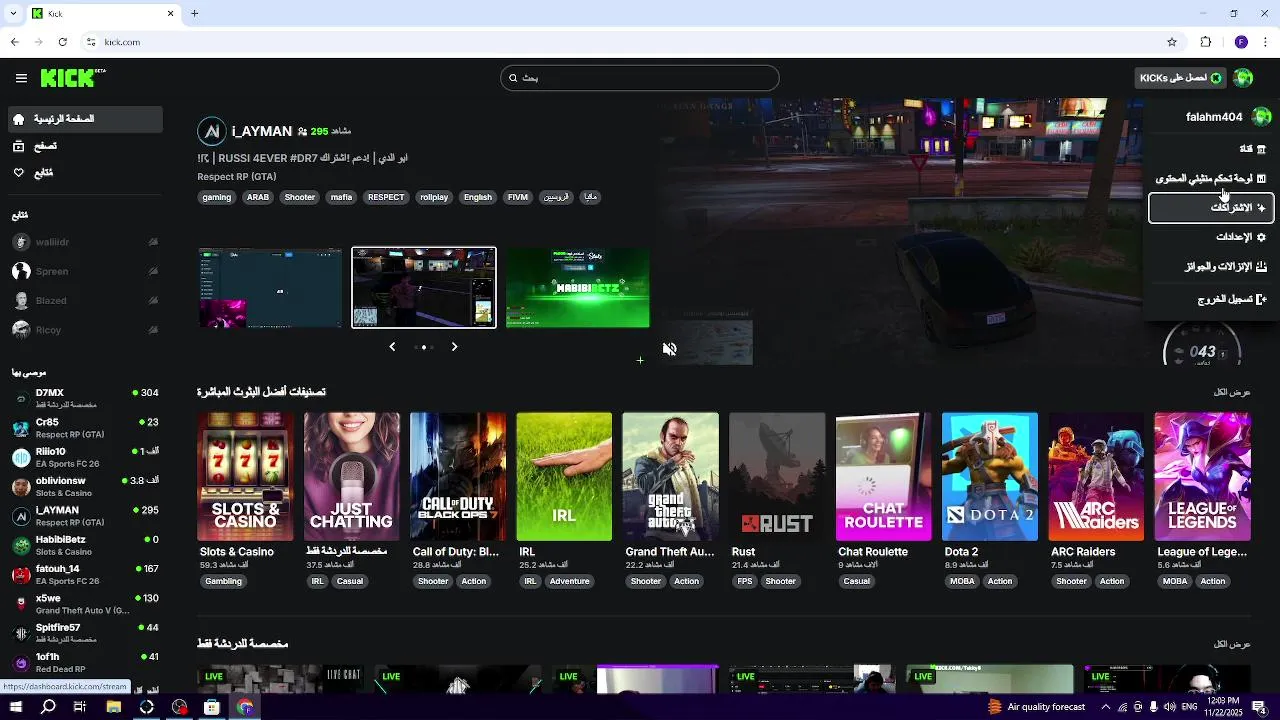1280x720 pixels.
Task: Open the Call of Duty Black Ops 7 card
Action: 458,477
